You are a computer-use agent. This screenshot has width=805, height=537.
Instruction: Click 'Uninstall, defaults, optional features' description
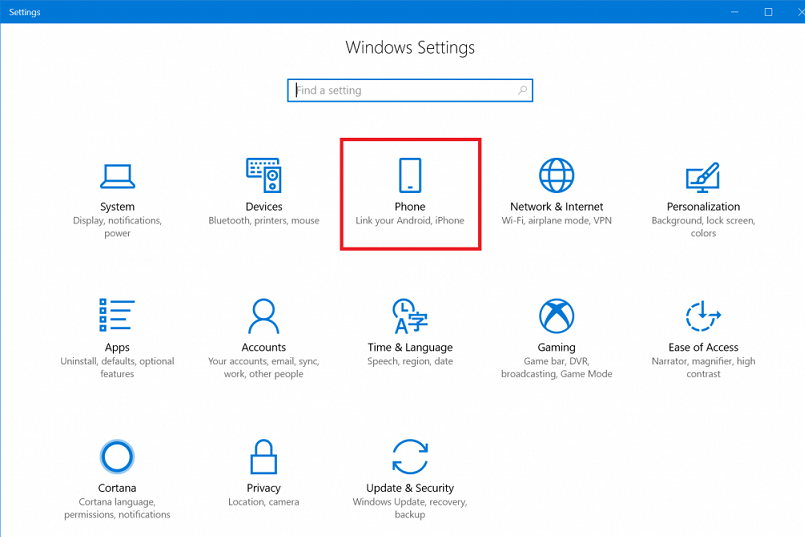pos(117,367)
